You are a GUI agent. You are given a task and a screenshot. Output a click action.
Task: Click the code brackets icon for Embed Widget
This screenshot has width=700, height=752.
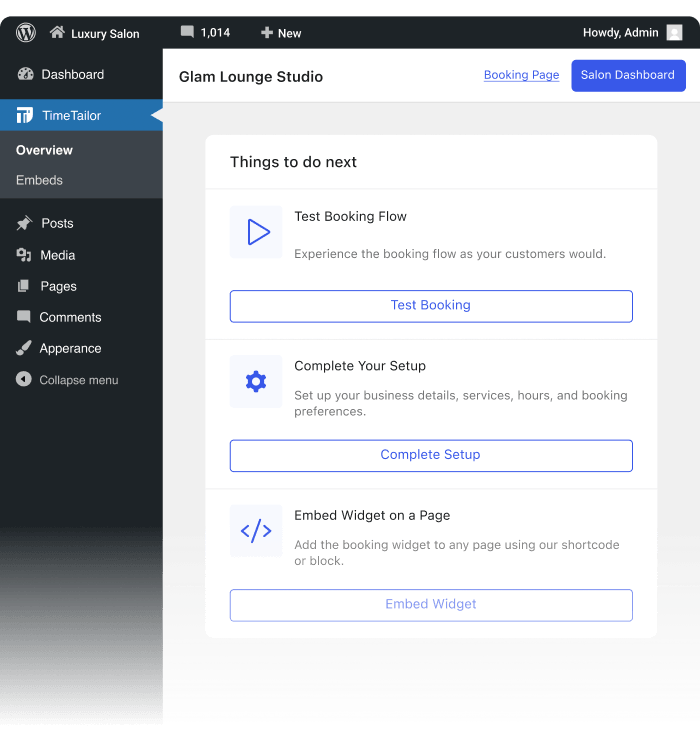tap(257, 531)
